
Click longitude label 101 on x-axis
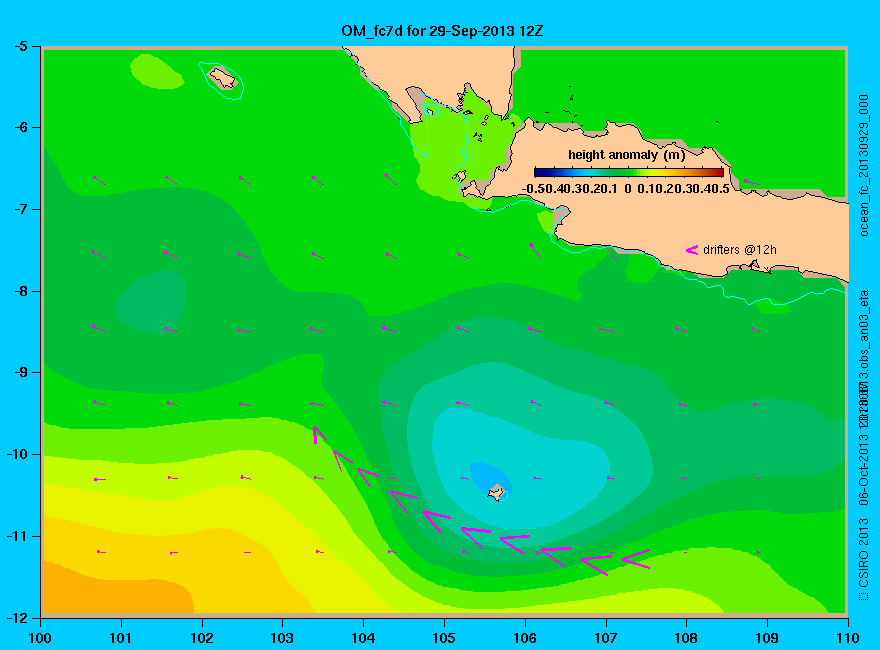(x=121, y=638)
